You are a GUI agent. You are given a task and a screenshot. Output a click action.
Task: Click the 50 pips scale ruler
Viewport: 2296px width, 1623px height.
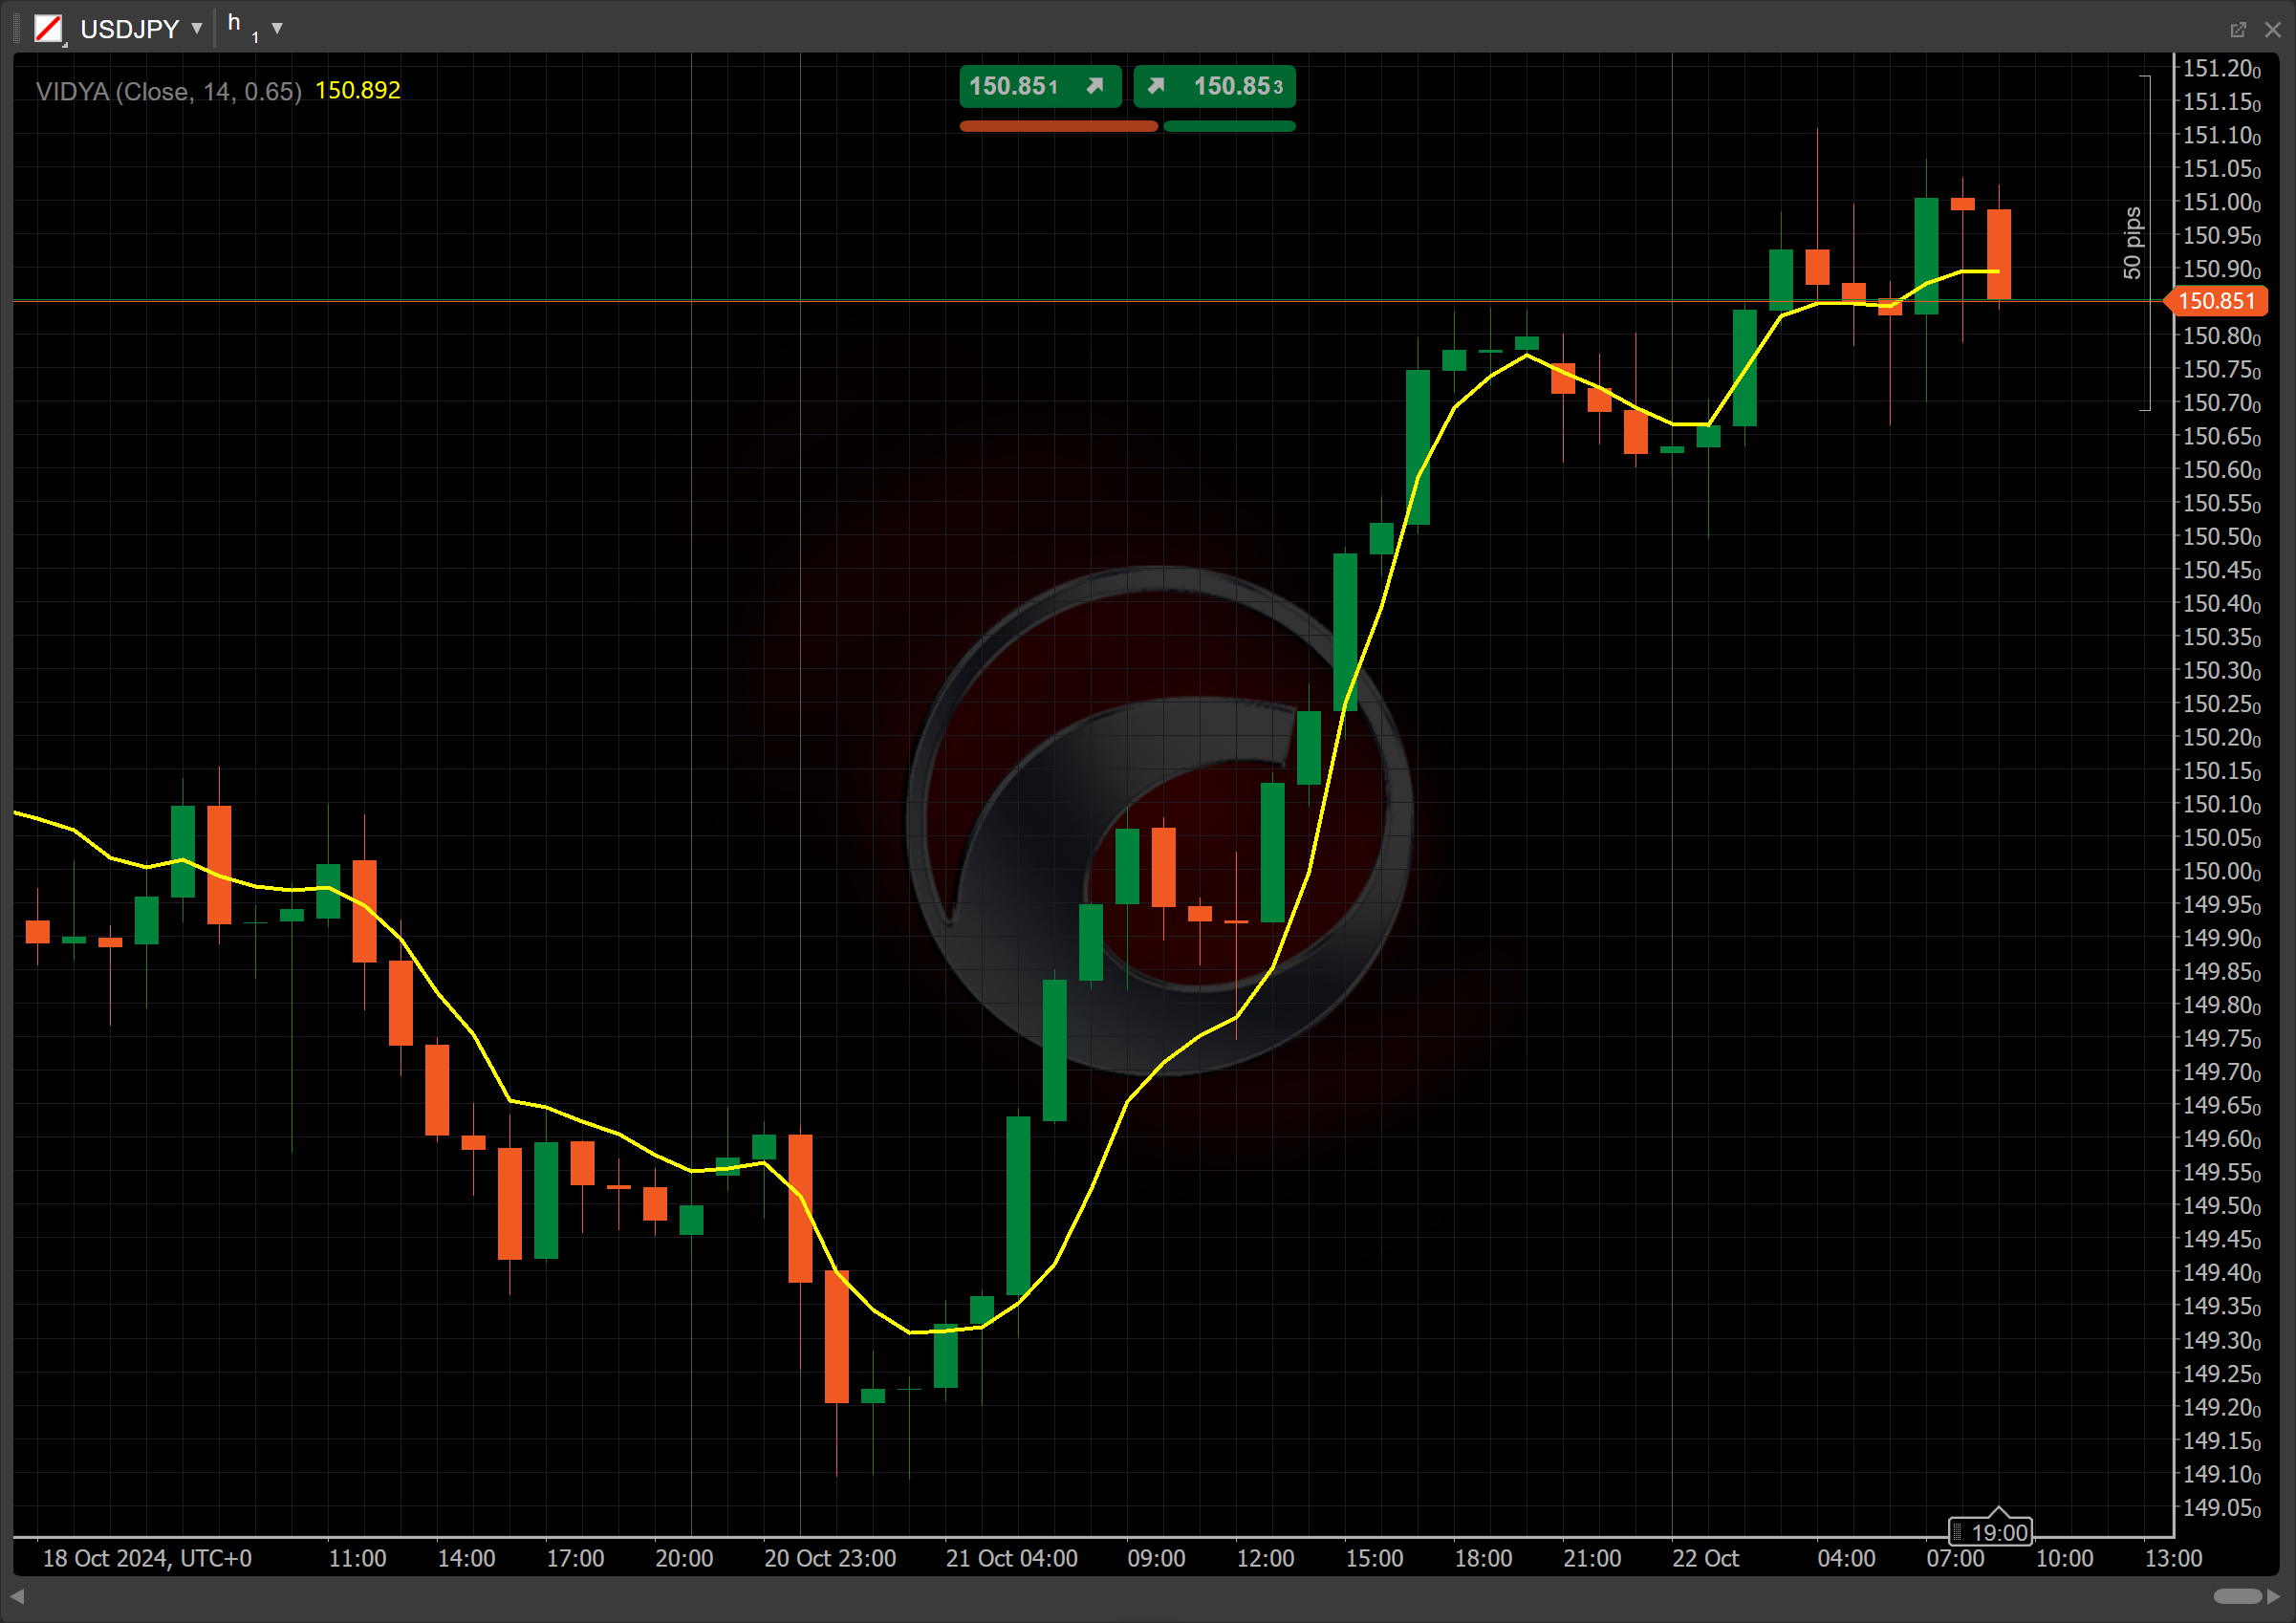point(2134,243)
